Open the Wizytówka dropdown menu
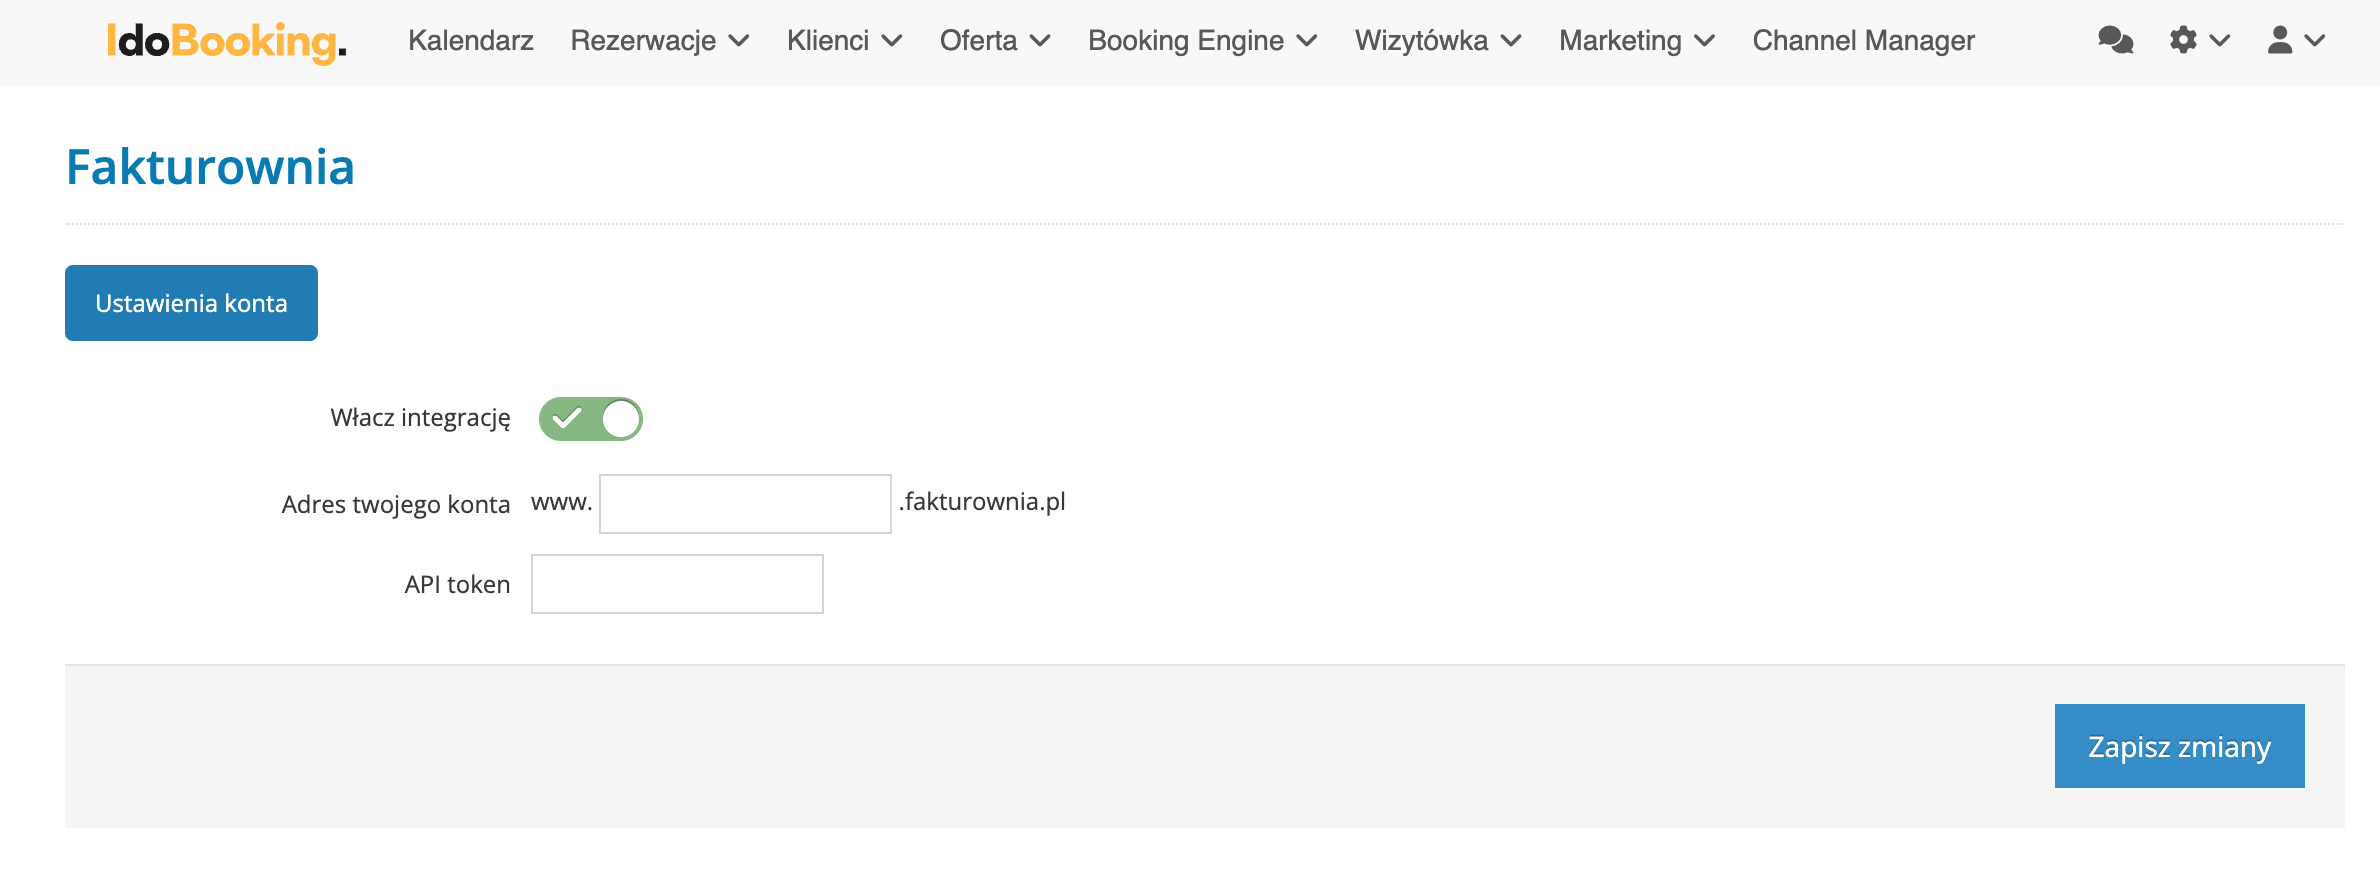The height and width of the screenshot is (888, 2380). point(1437,41)
